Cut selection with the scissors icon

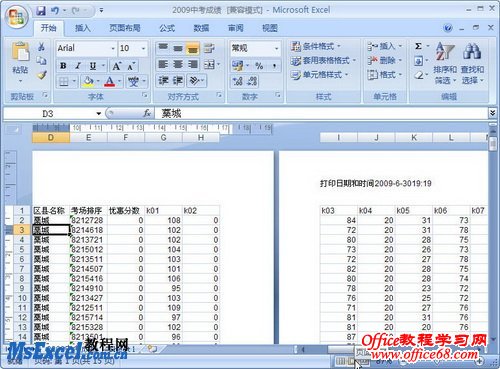point(42,46)
